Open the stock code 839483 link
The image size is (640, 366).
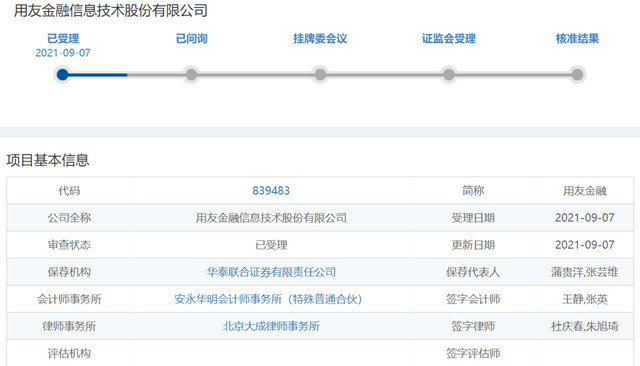(271, 191)
